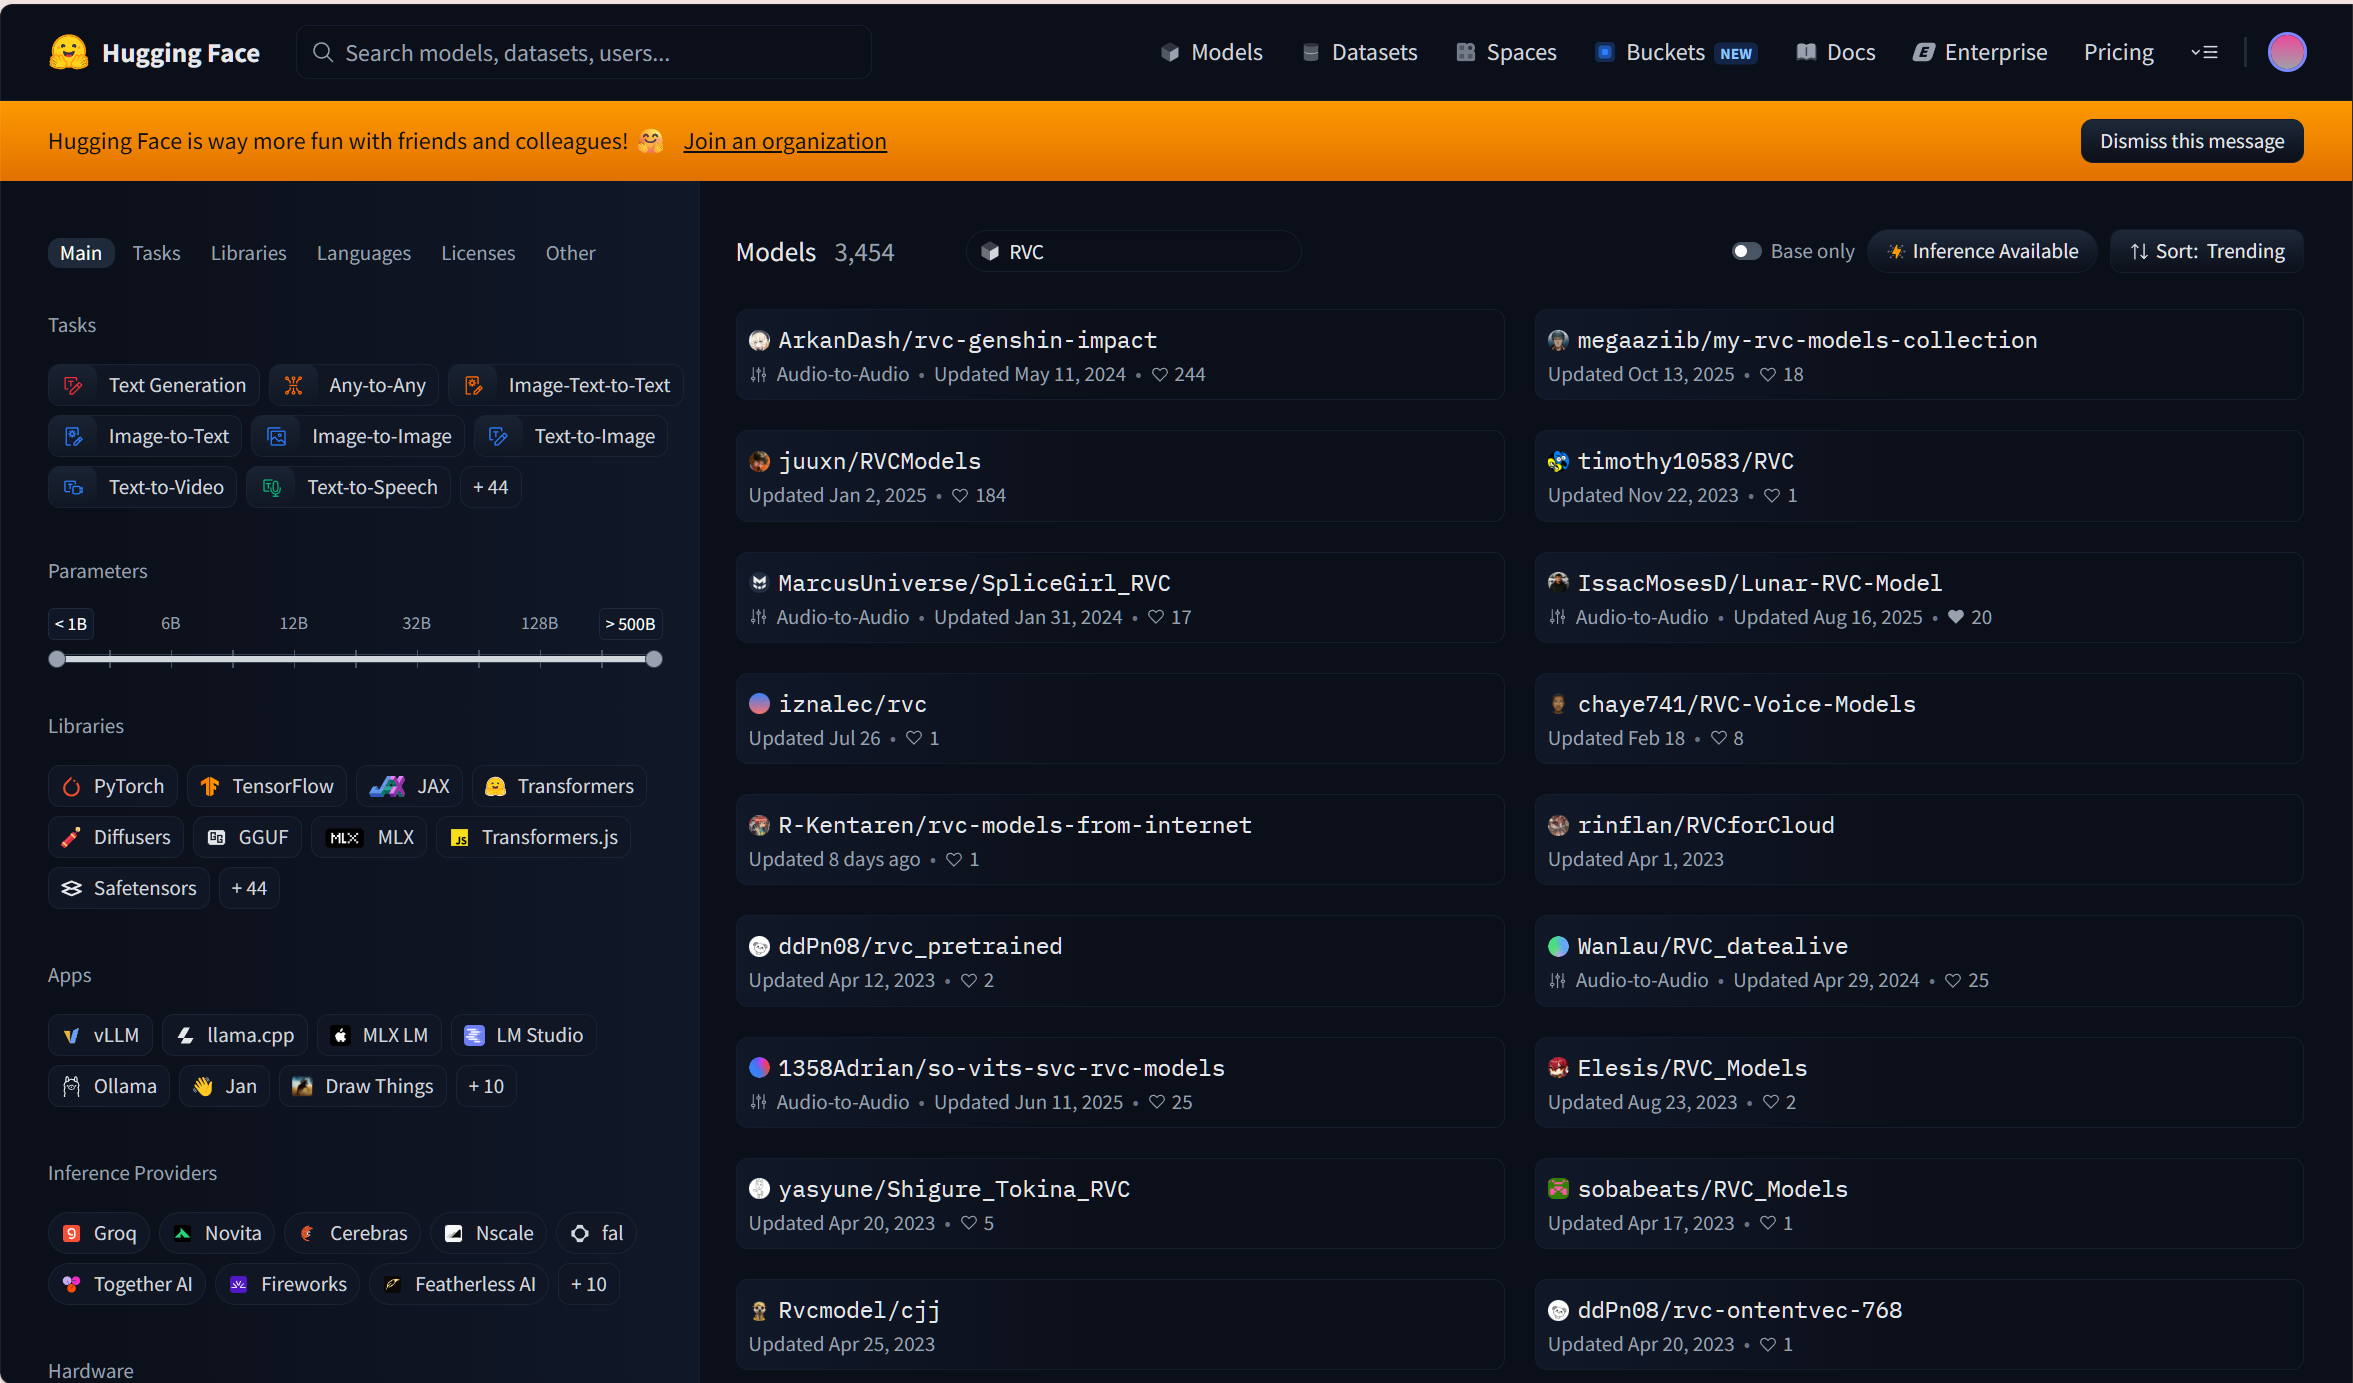The width and height of the screenshot is (2353, 1383).
Task: Click the left handle of Parameters slider
Action: click(57, 659)
